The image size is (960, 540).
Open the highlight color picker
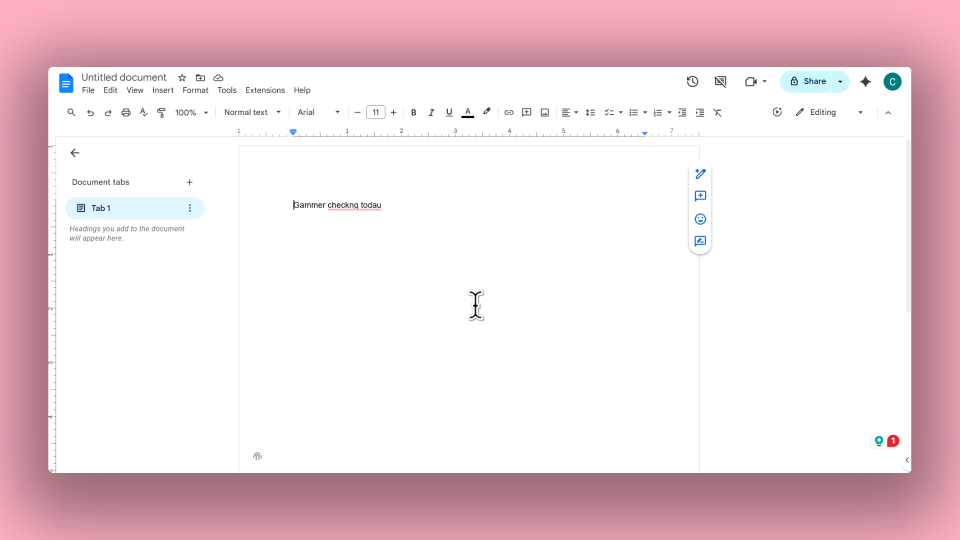pyautogui.click(x=487, y=112)
